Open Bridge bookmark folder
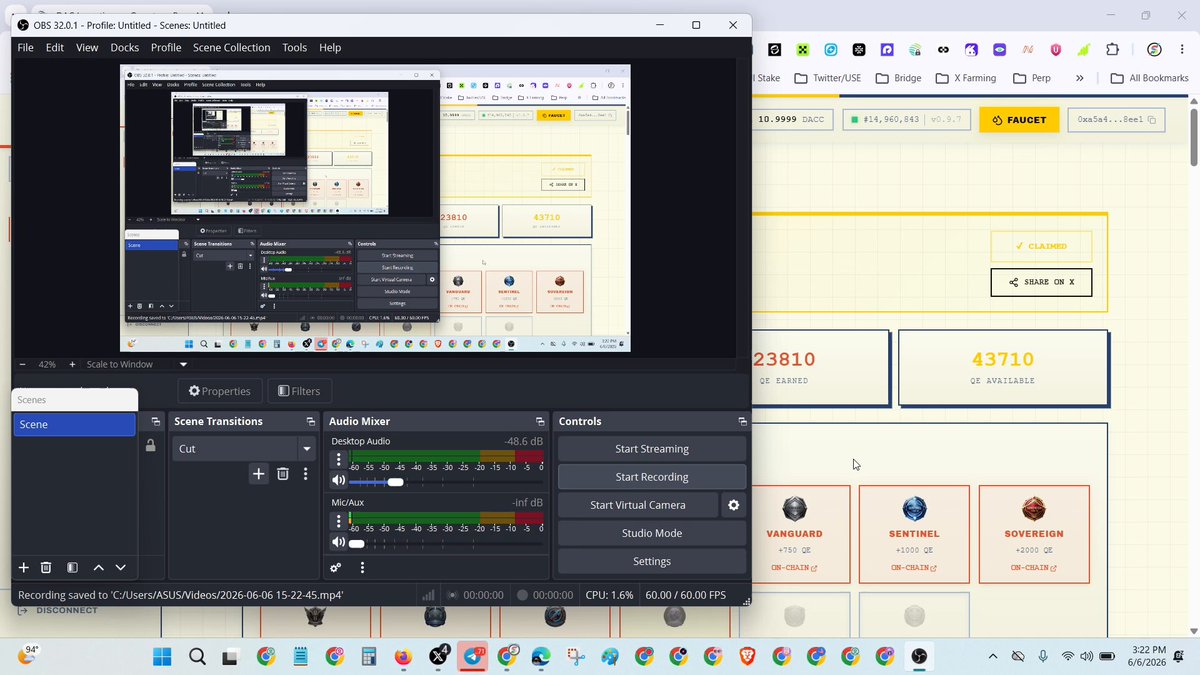This screenshot has width=1200, height=675. click(898, 78)
